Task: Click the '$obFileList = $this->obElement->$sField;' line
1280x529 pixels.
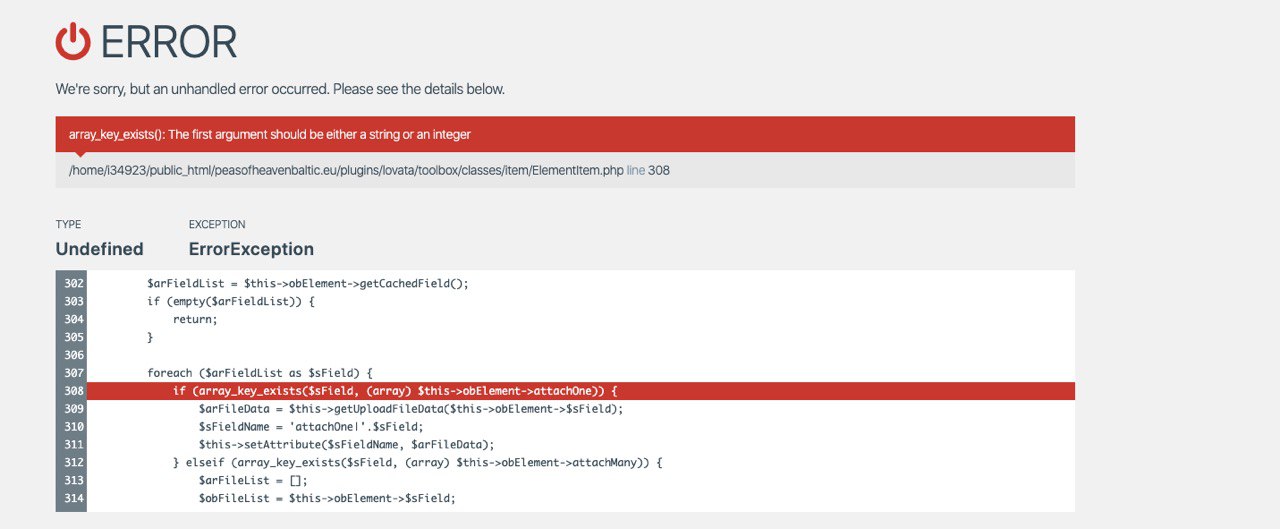Action: [x=327, y=499]
